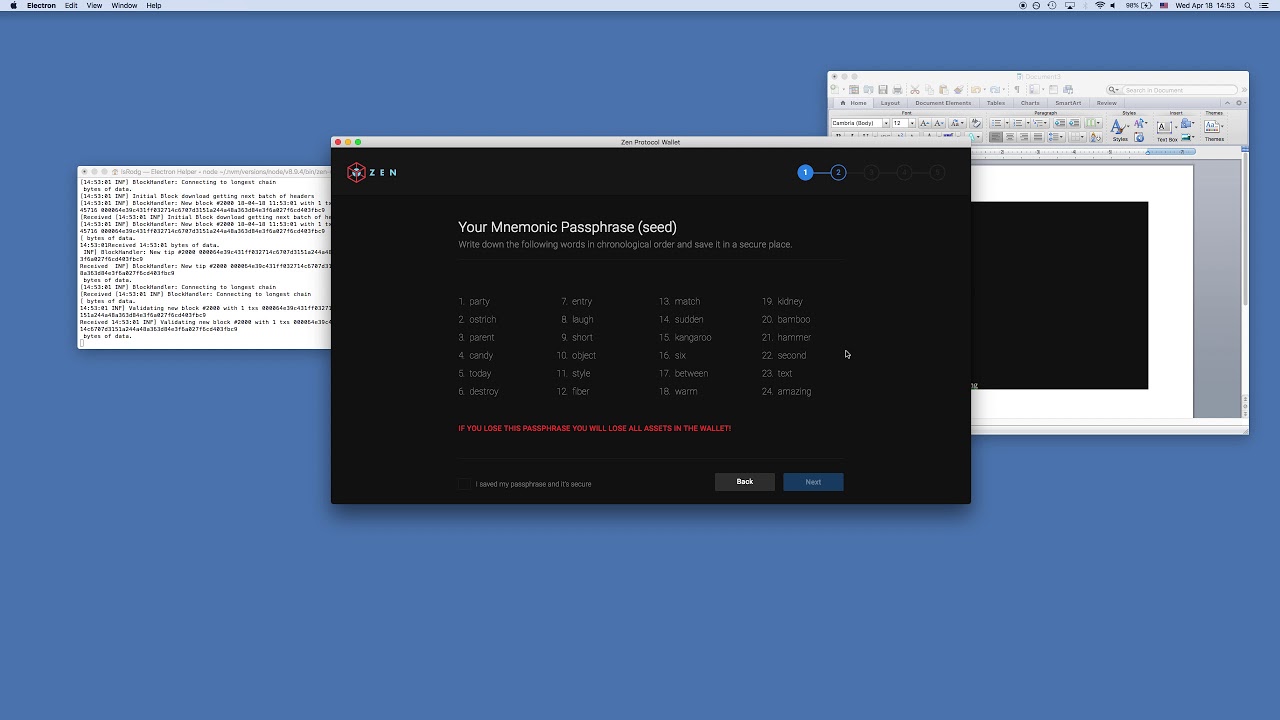Click the Grow Font icon in Word
The width and height of the screenshot is (1280, 720).
925,123
